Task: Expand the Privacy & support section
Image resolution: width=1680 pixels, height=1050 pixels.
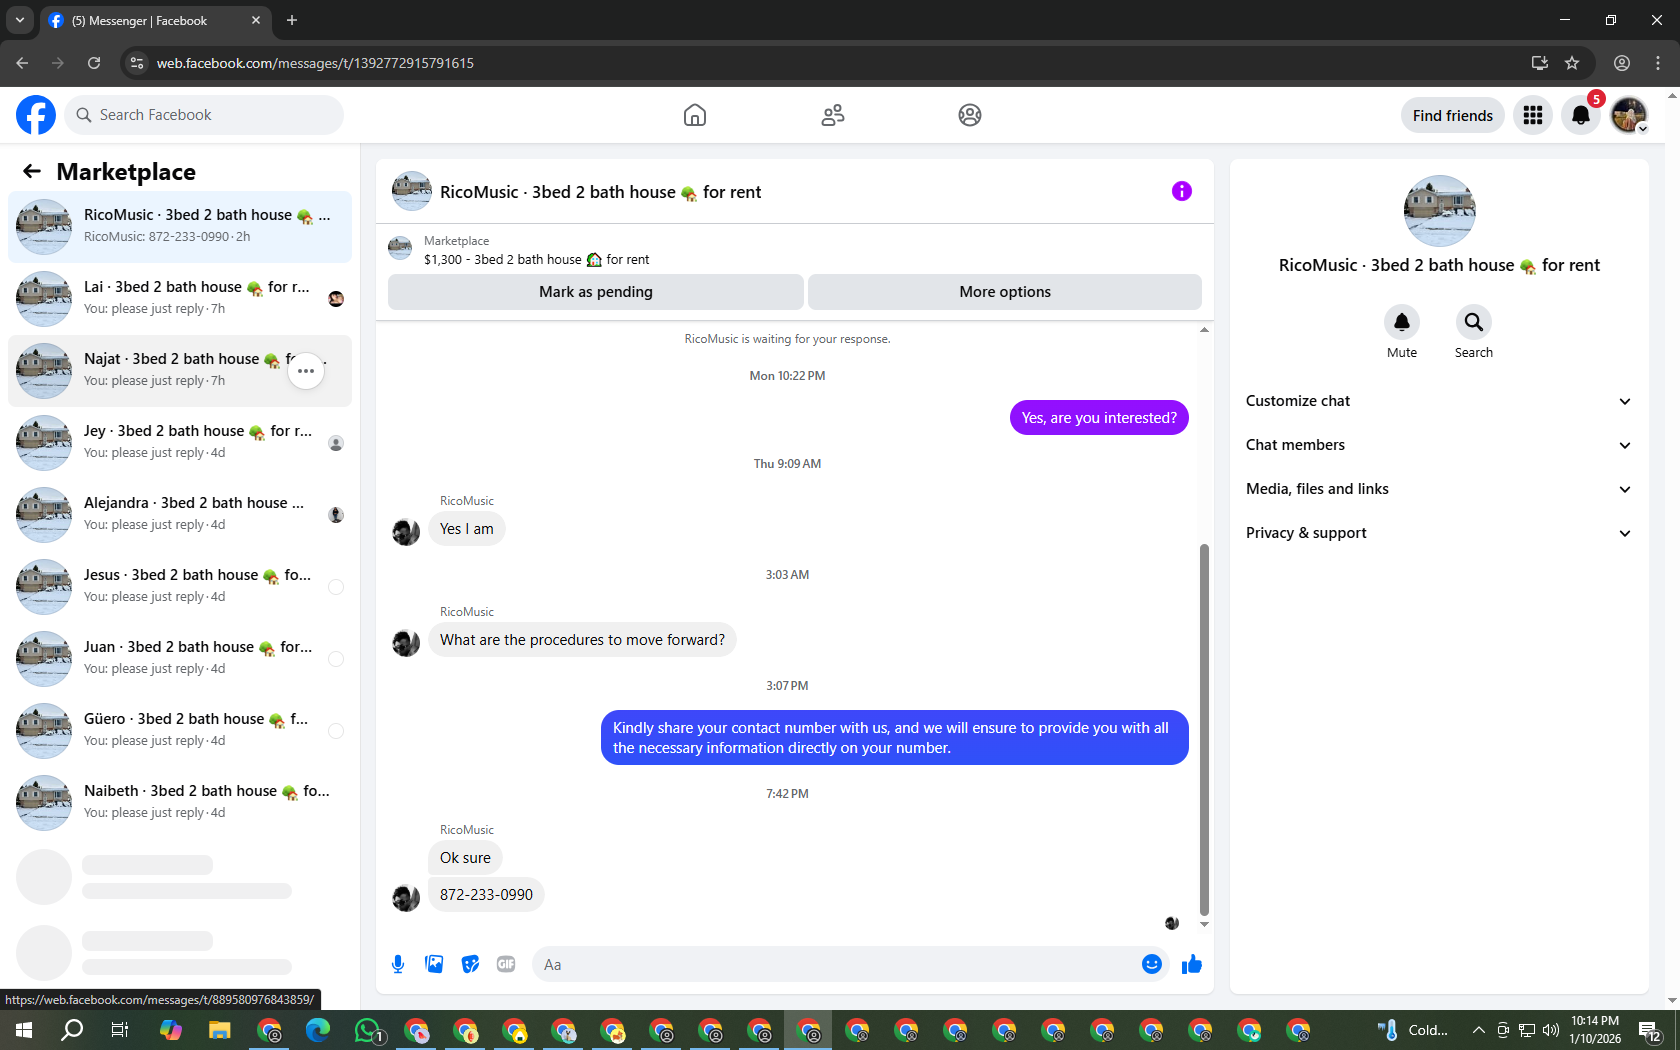Action: pyautogui.click(x=1439, y=533)
